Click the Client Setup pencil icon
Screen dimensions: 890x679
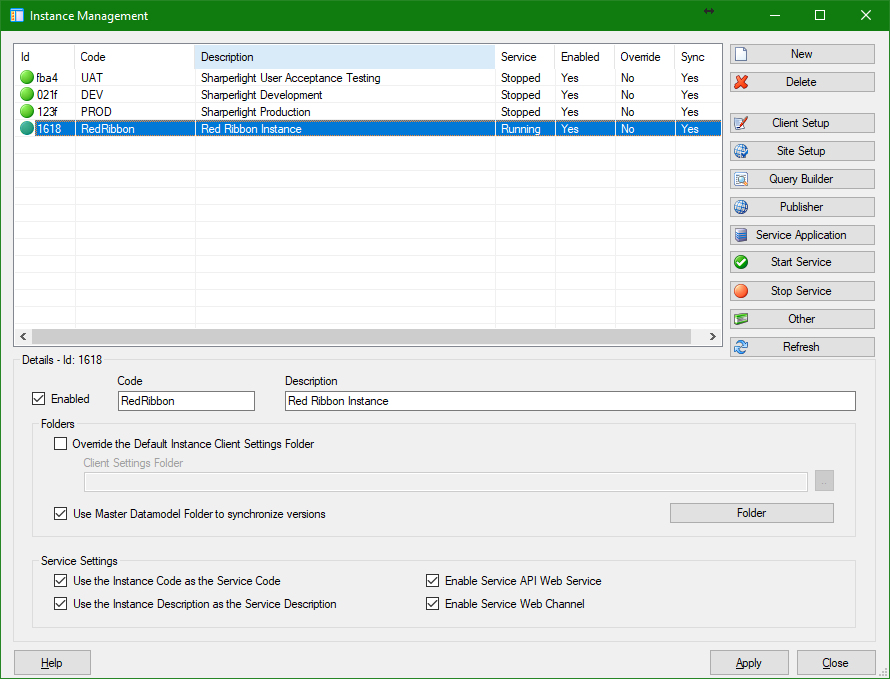(741, 123)
